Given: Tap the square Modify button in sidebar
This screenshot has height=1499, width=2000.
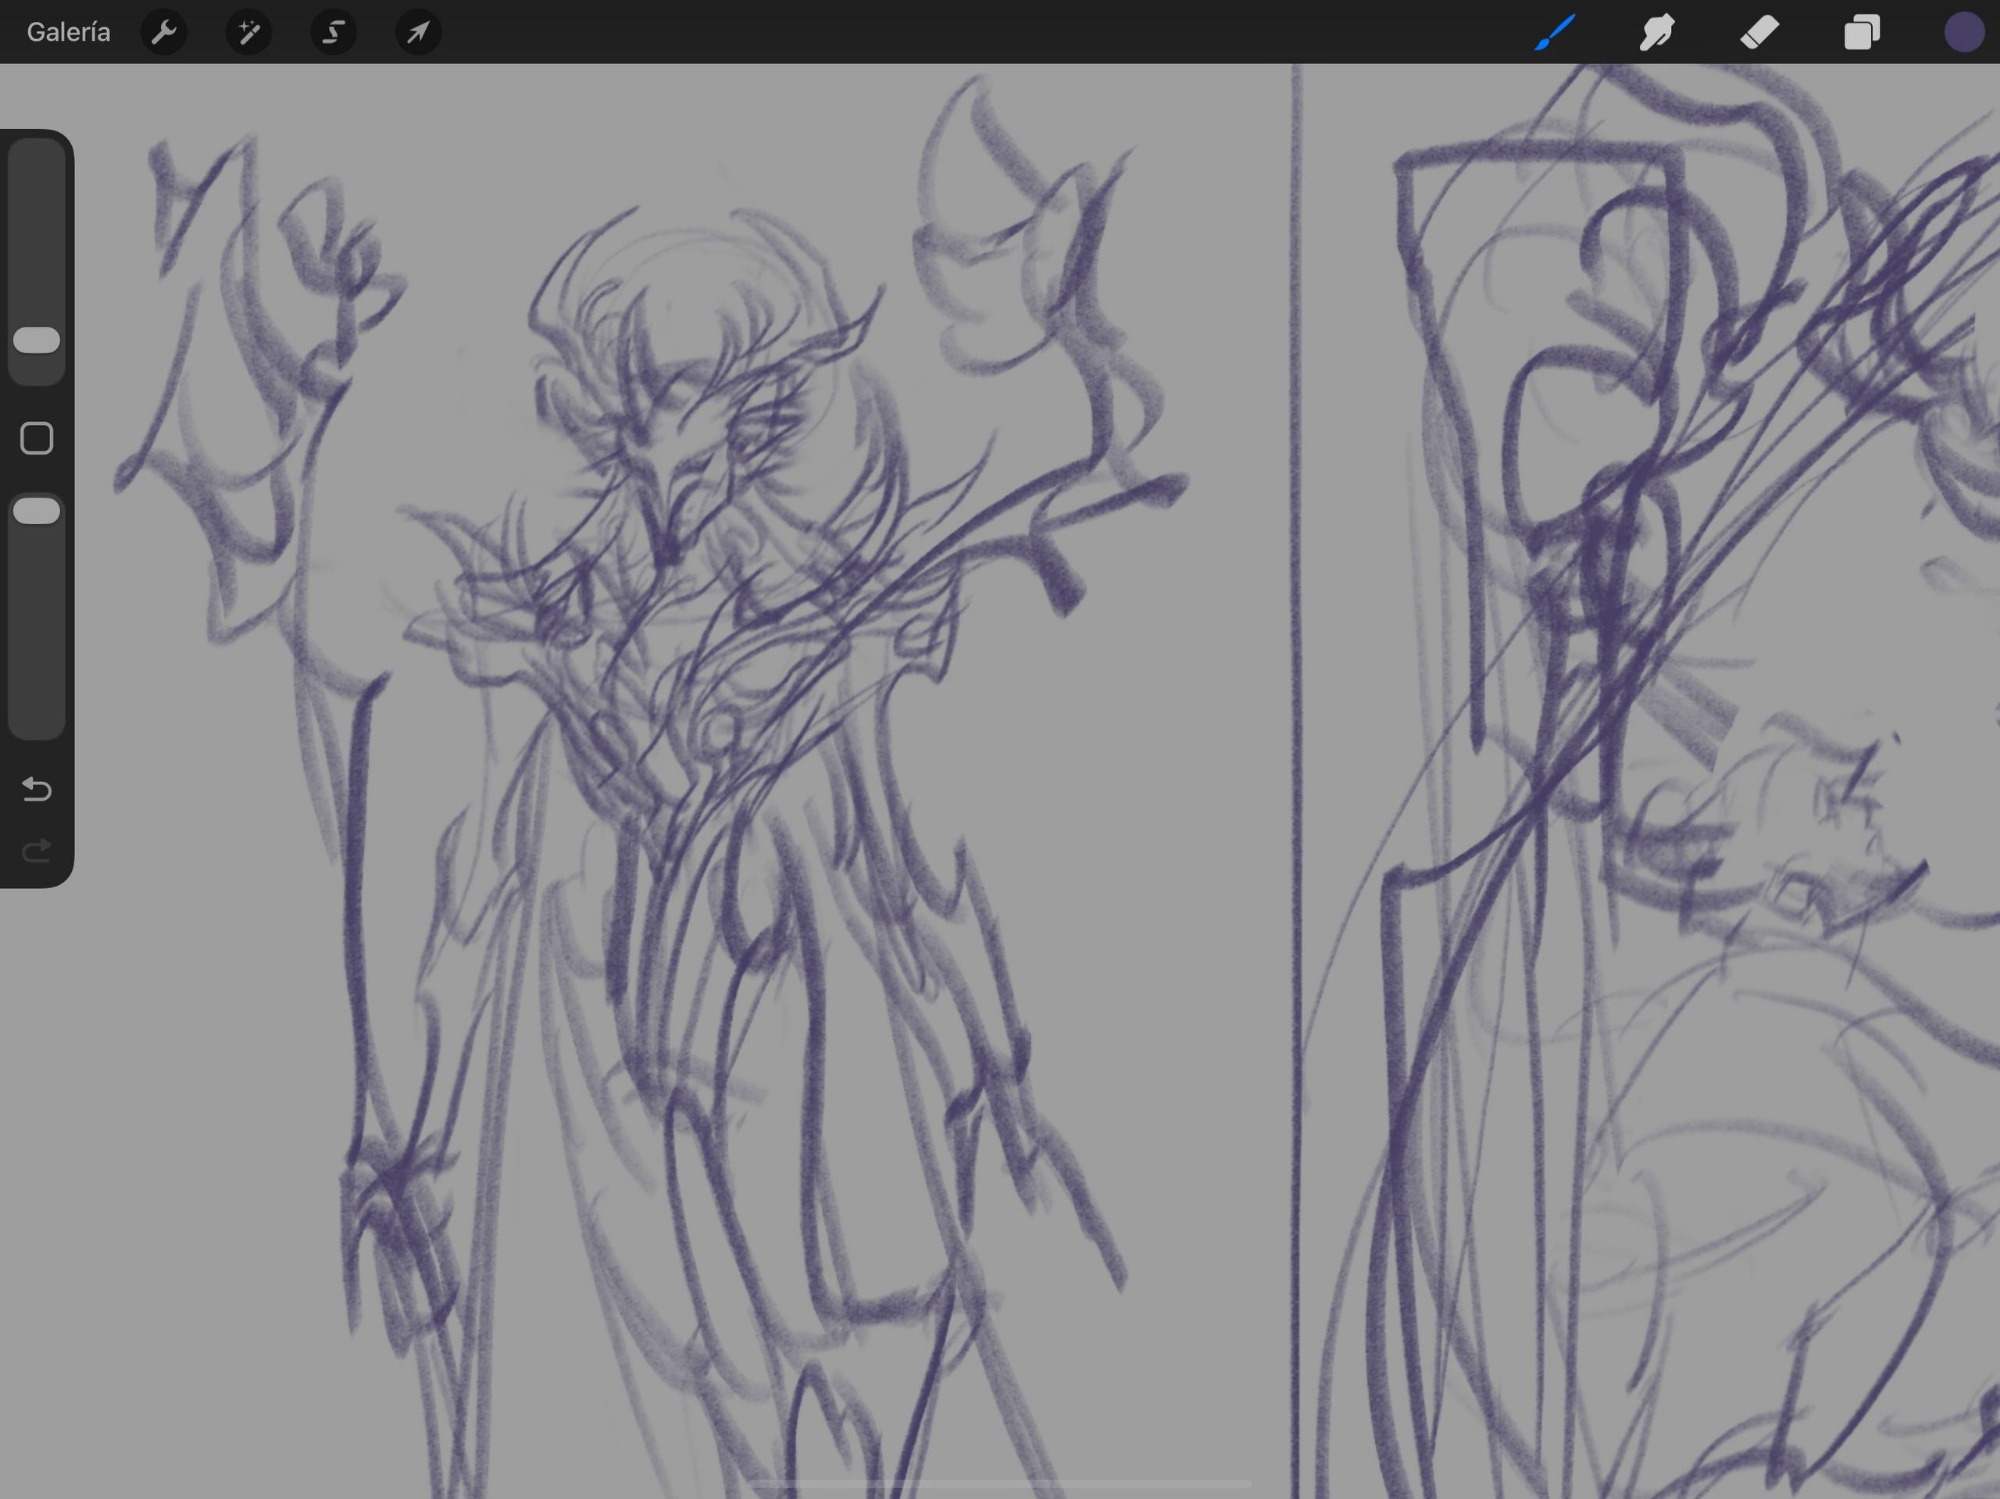Looking at the screenshot, I should (37, 438).
